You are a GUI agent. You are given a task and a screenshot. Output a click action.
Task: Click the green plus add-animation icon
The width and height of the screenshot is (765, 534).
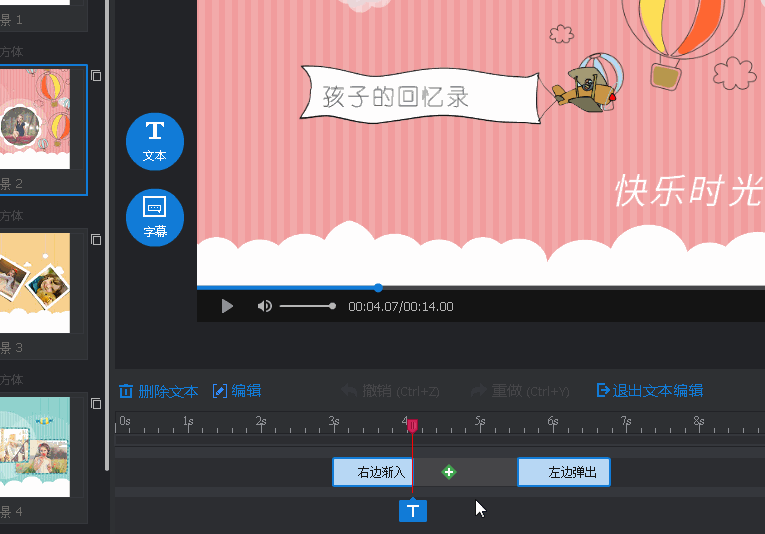(449, 472)
